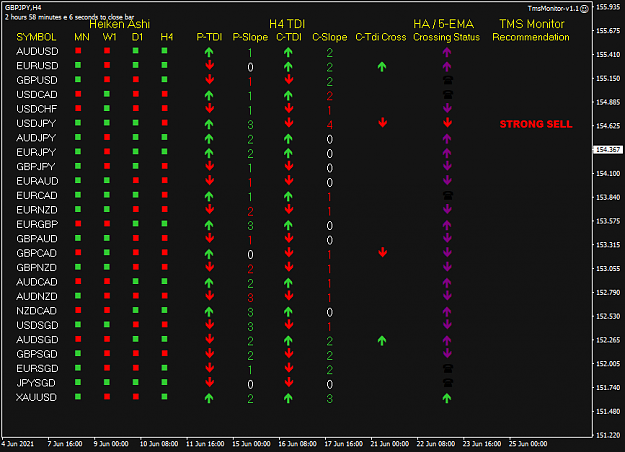Click the GBPUSD telephone crossing status icon
The image size is (625, 452).
(448, 80)
